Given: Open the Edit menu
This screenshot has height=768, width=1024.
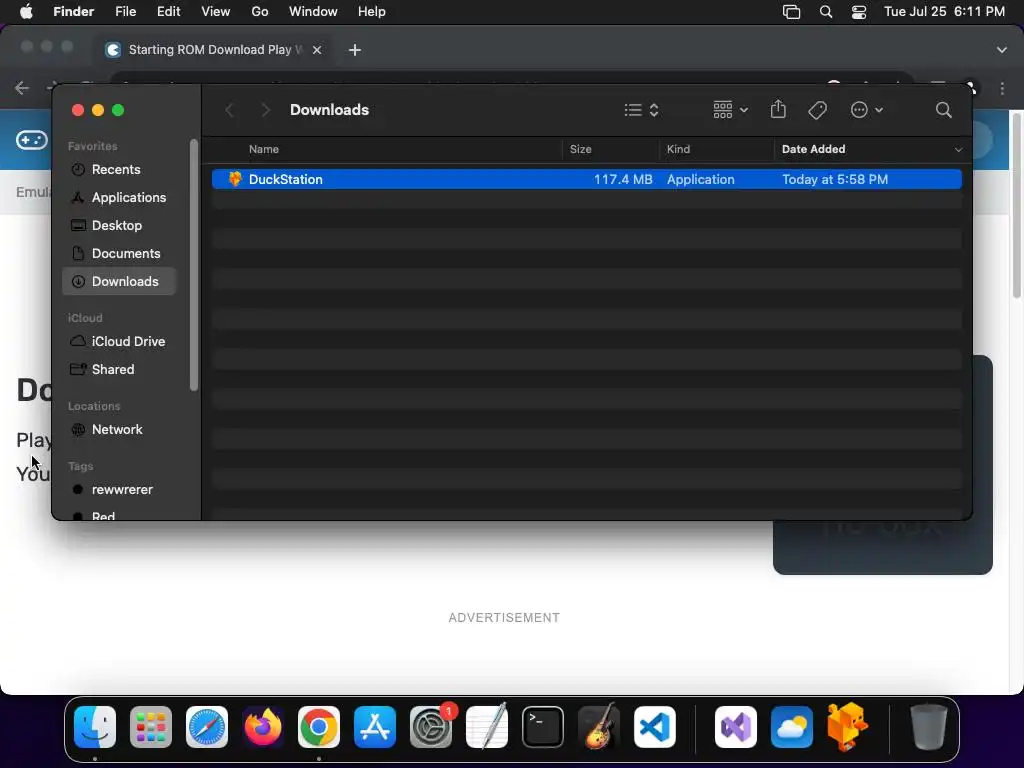Looking at the screenshot, I should pos(168,12).
